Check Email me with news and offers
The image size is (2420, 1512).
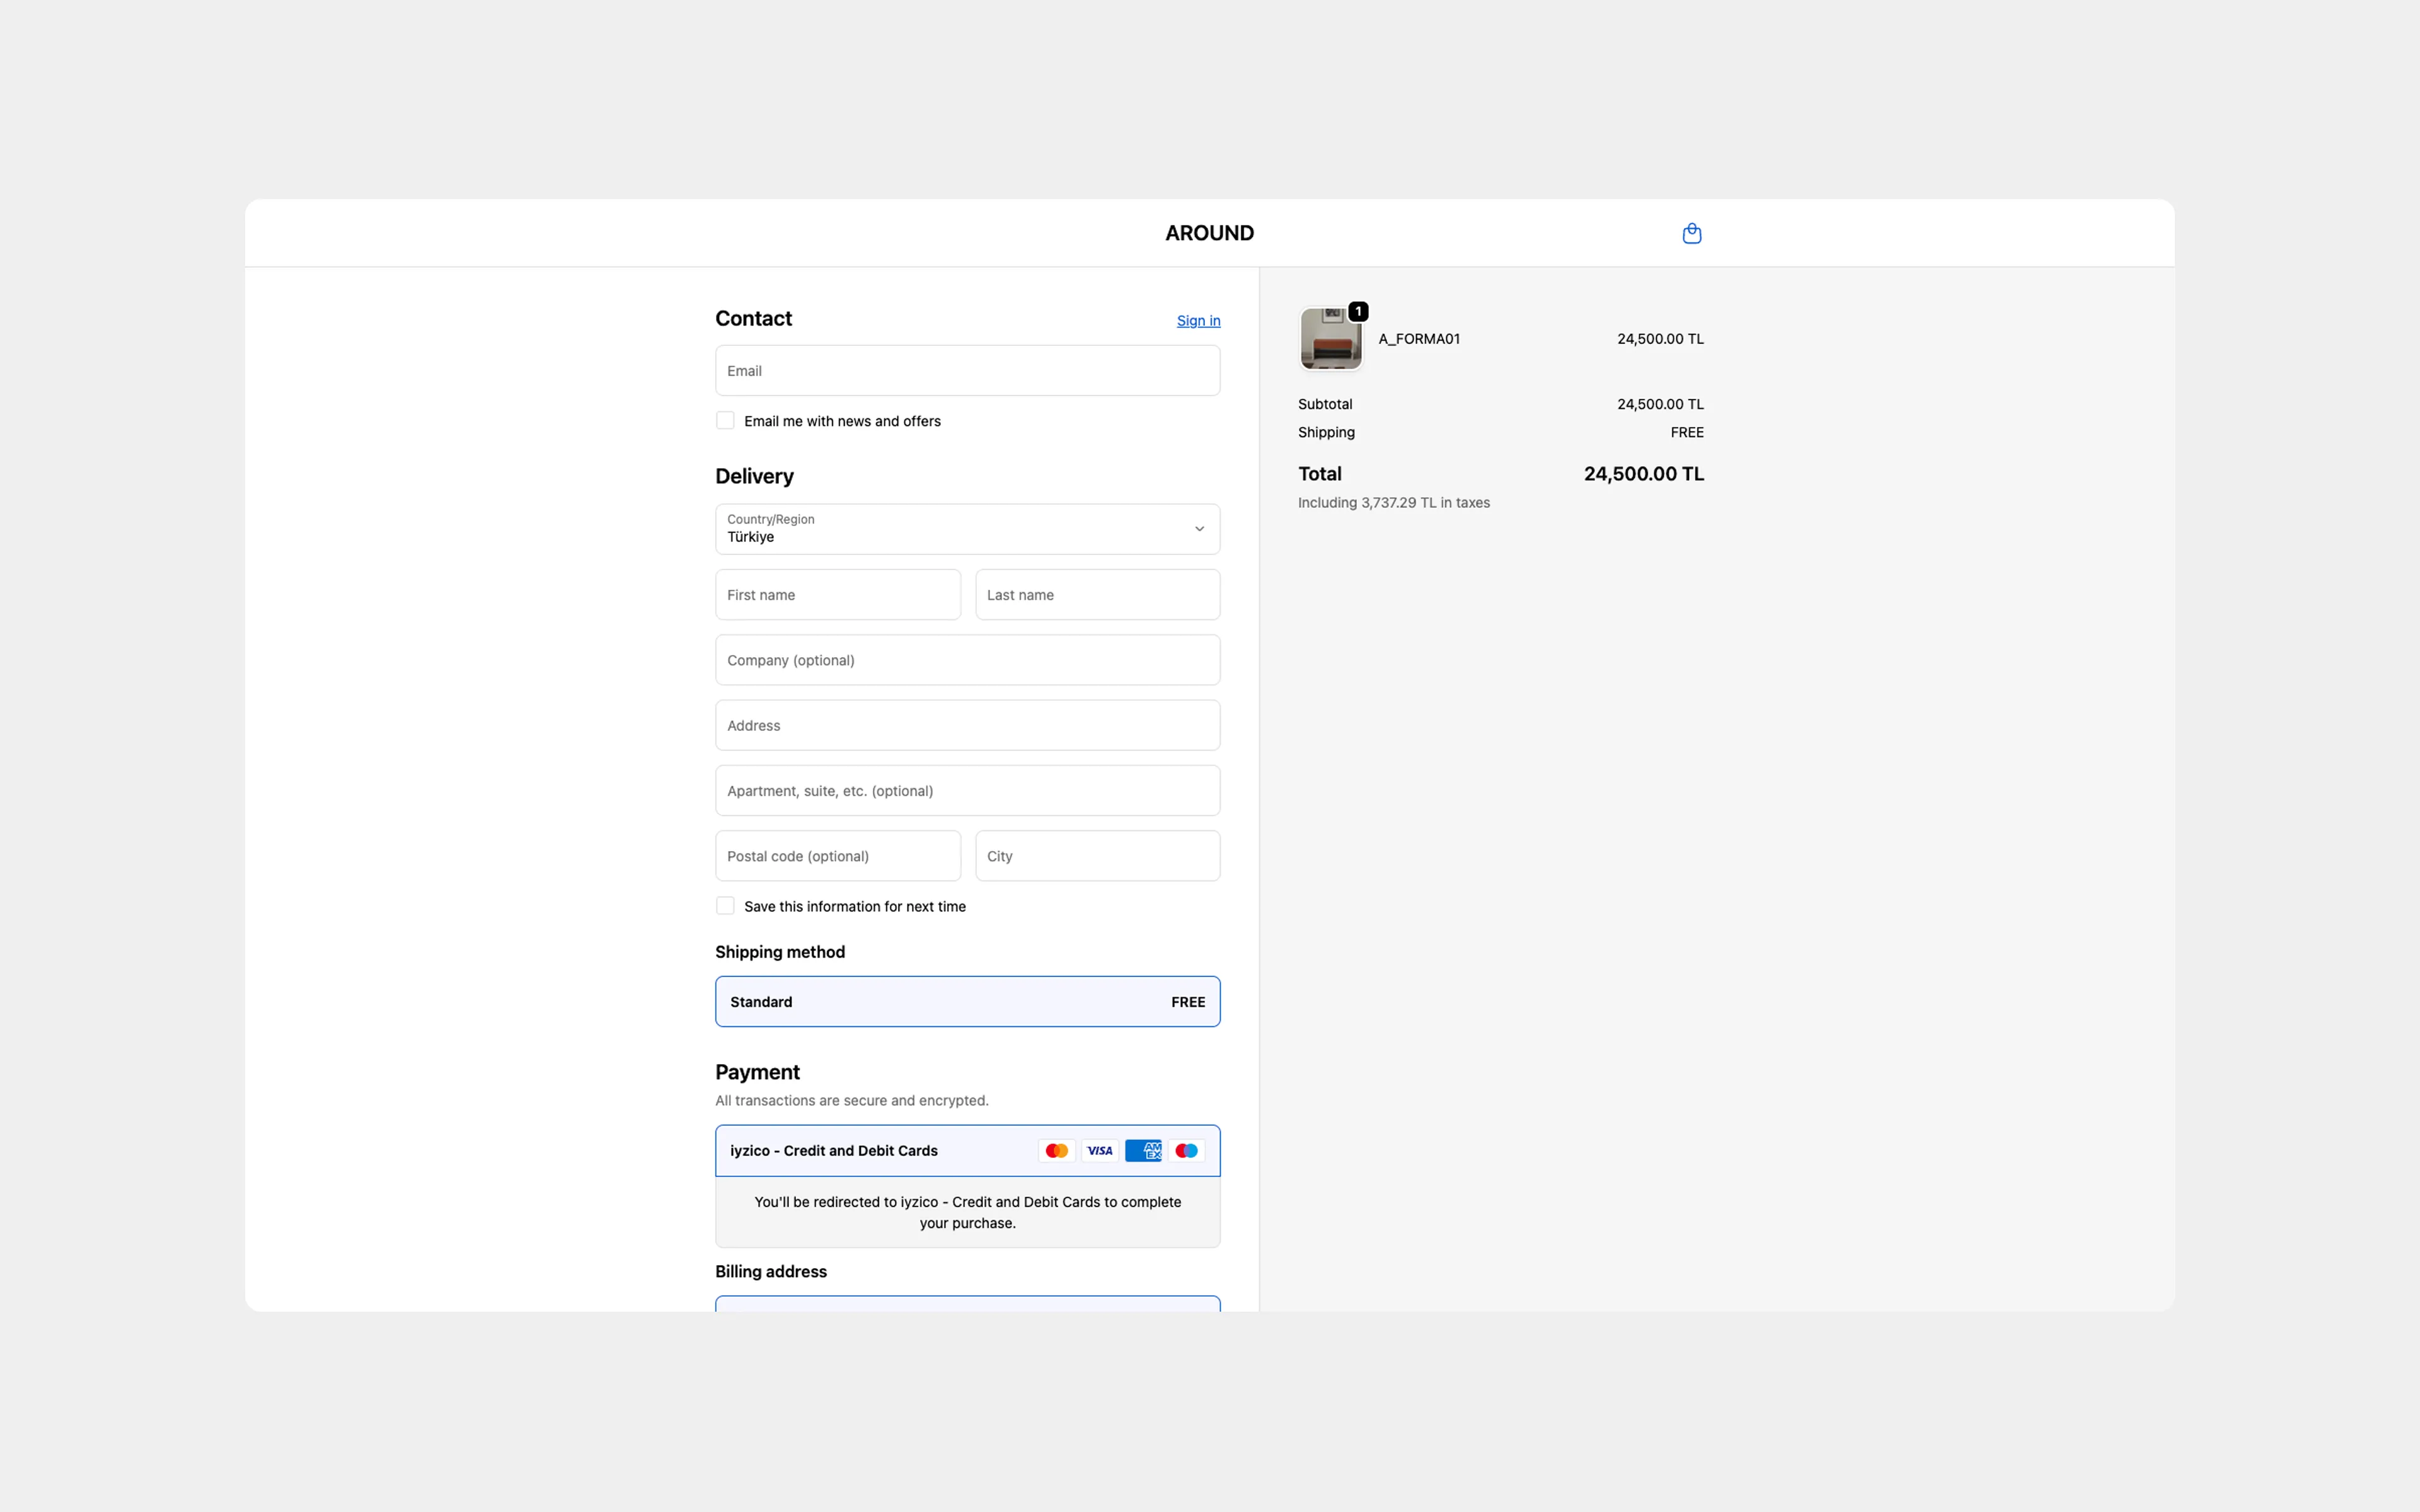coord(725,421)
